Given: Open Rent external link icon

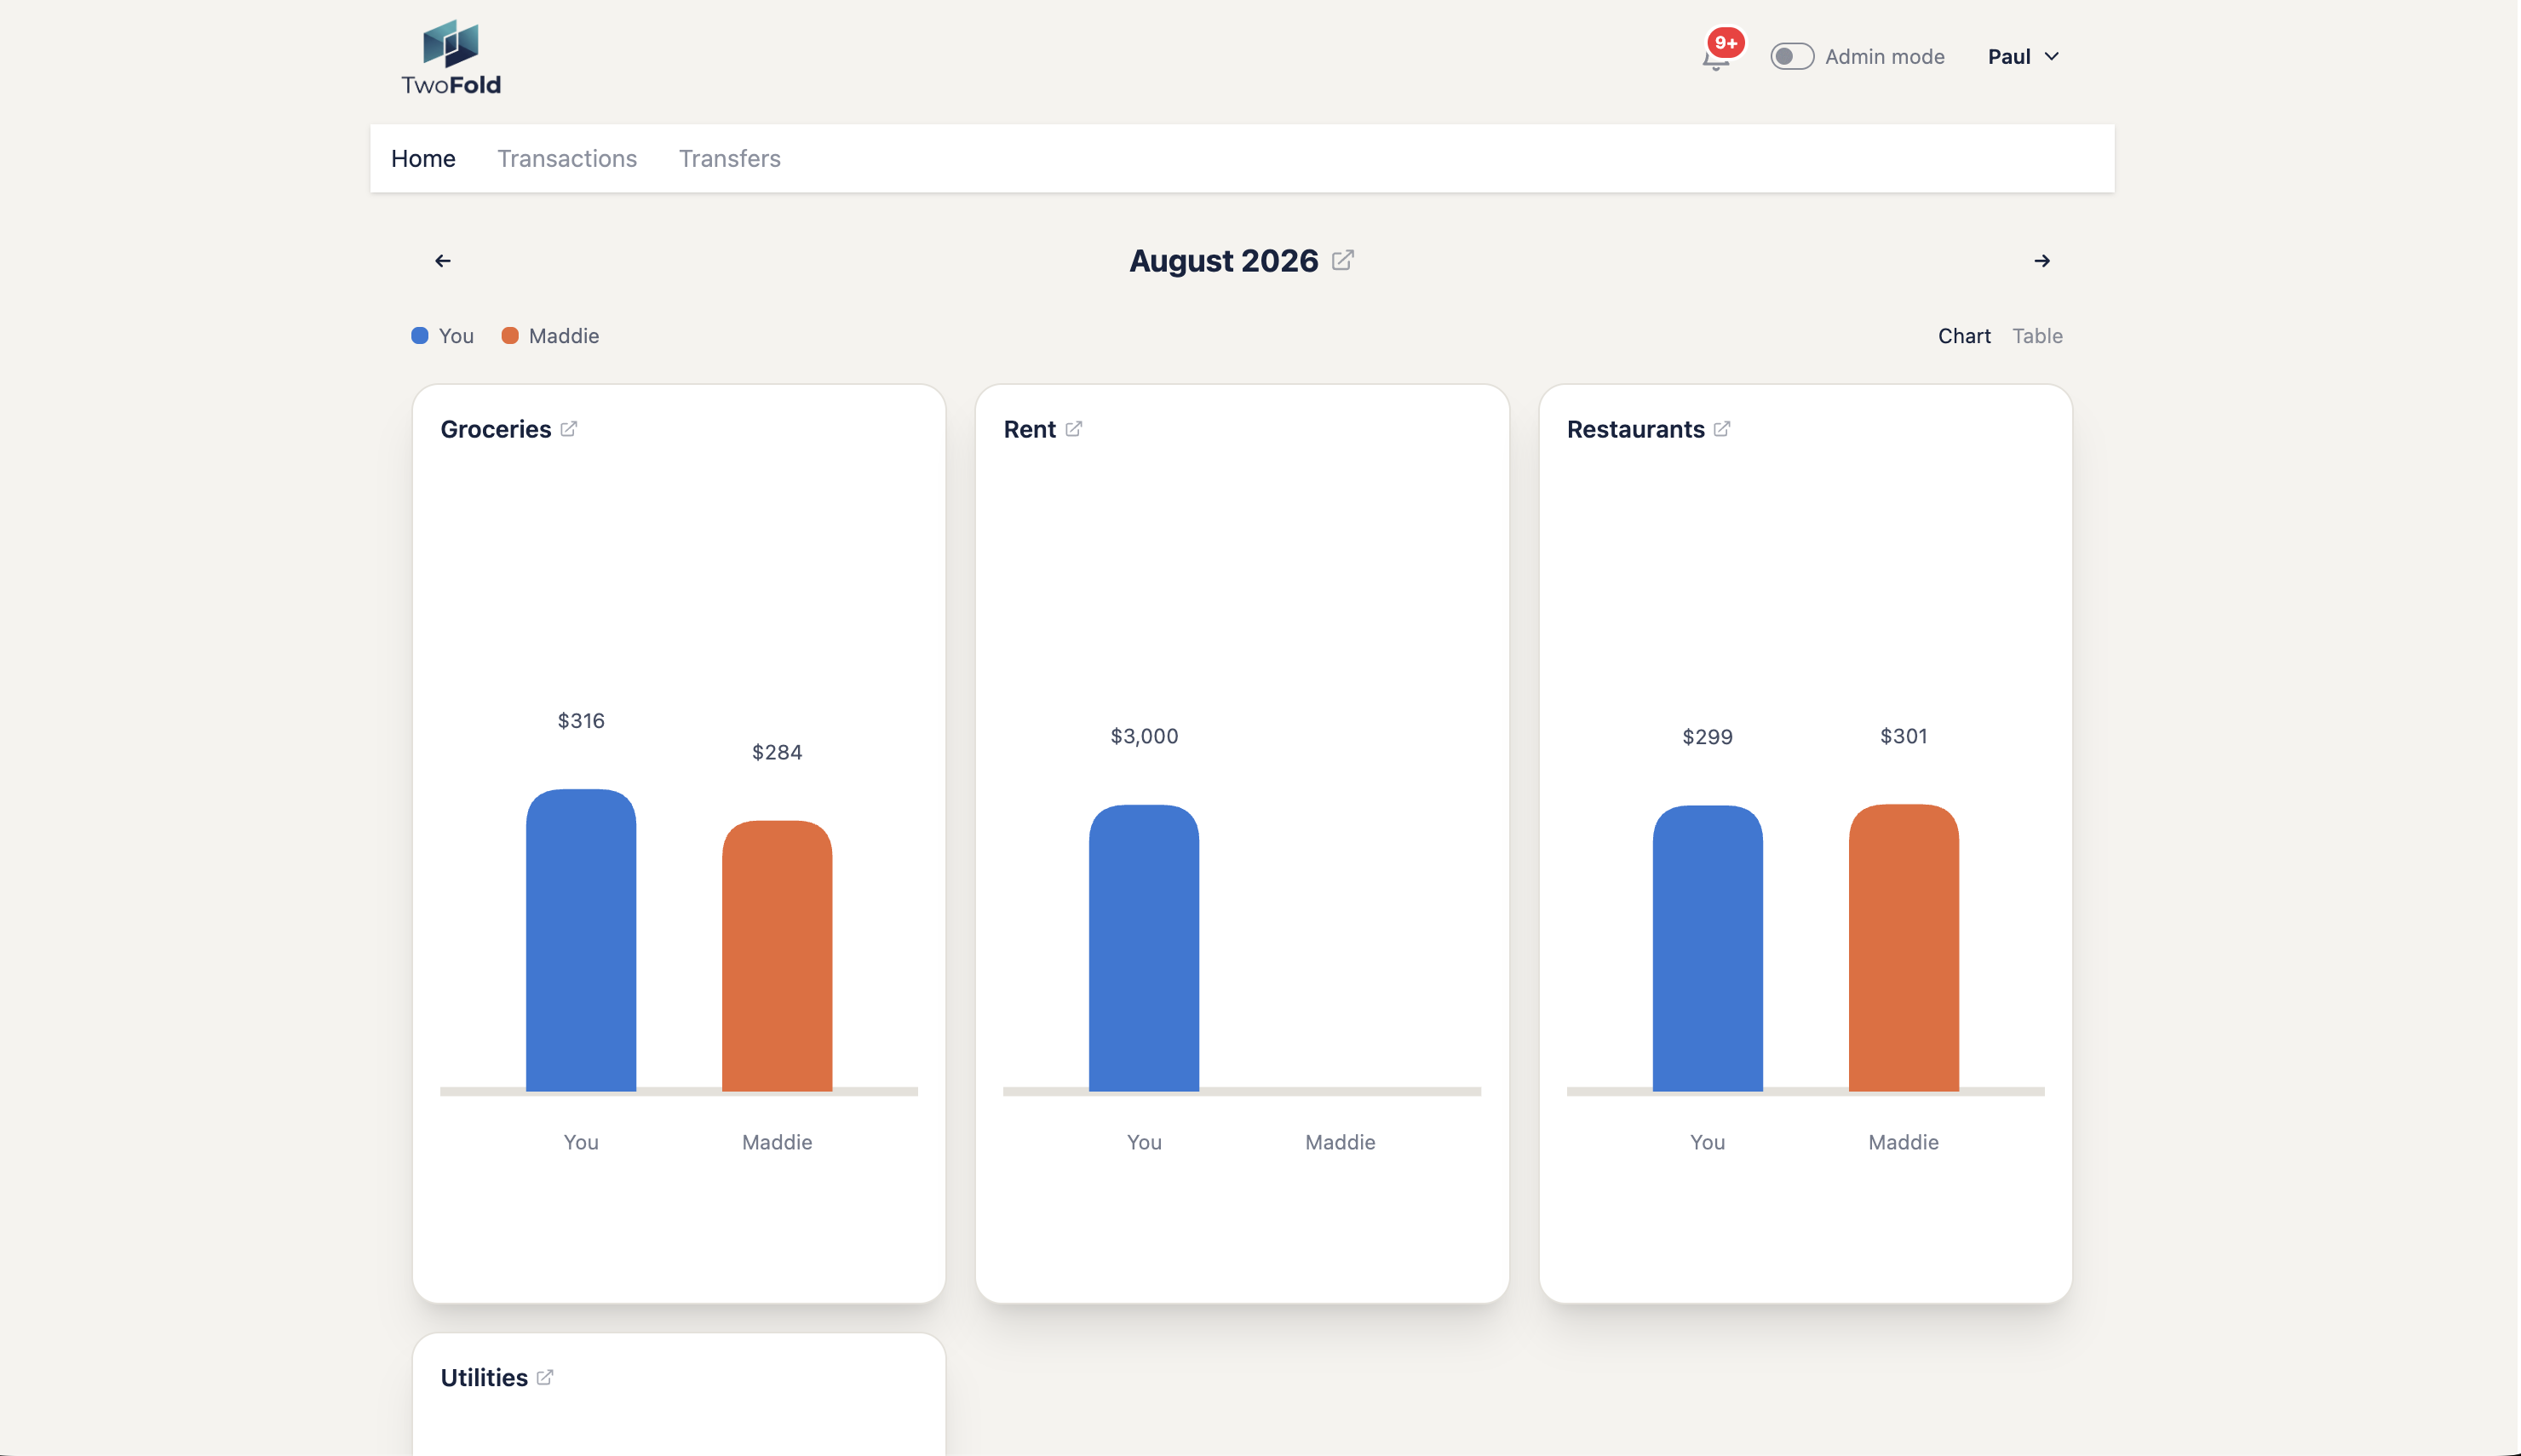Looking at the screenshot, I should (x=1074, y=429).
